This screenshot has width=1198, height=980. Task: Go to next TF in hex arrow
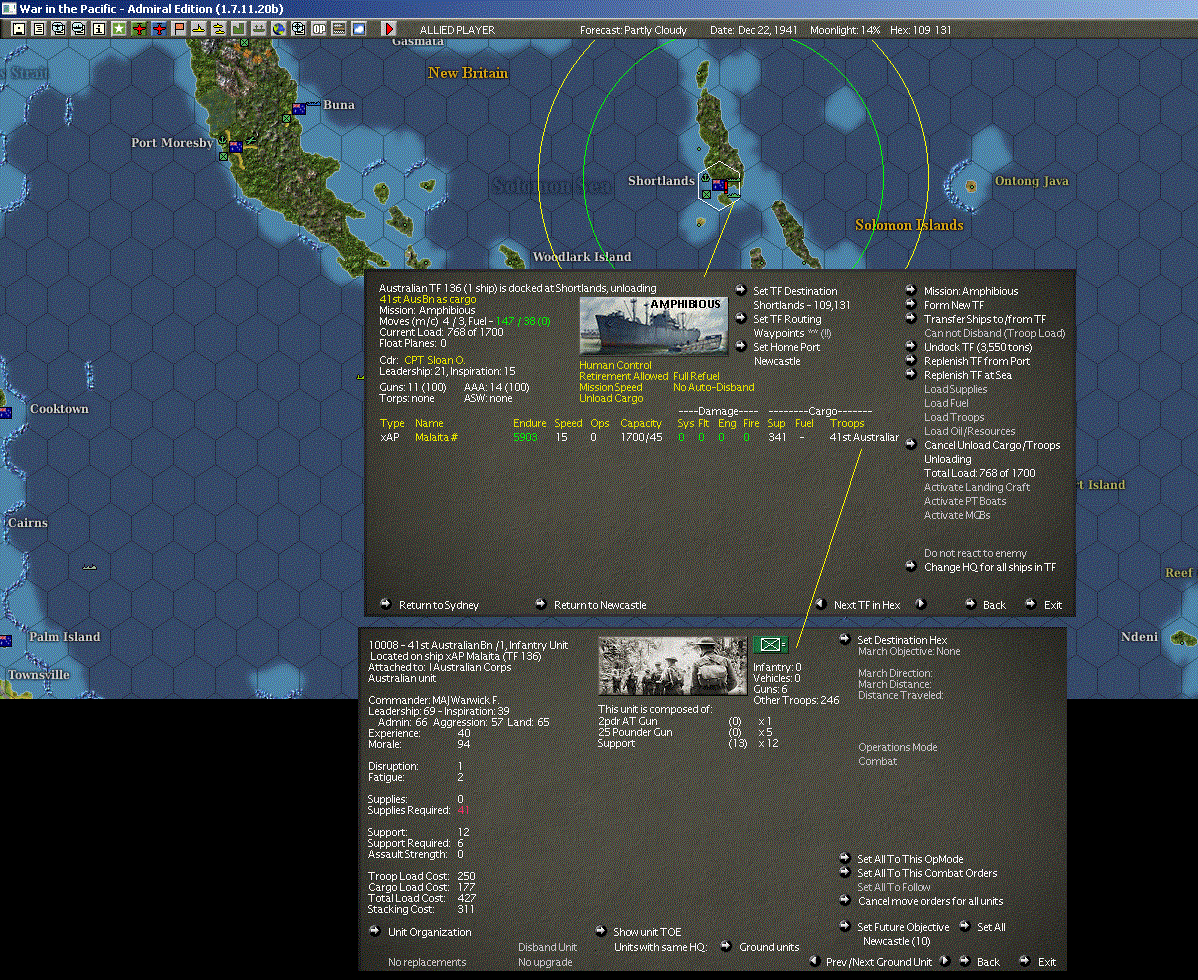(921, 604)
